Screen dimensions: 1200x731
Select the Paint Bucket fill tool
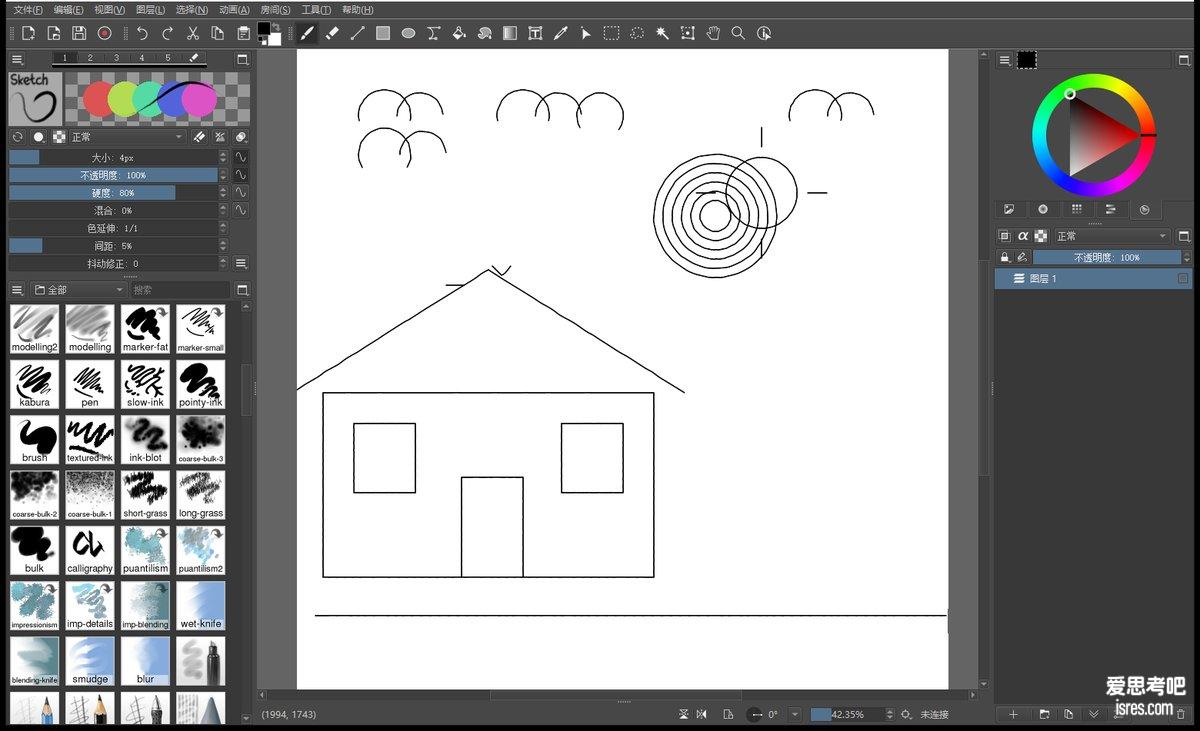click(459, 33)
